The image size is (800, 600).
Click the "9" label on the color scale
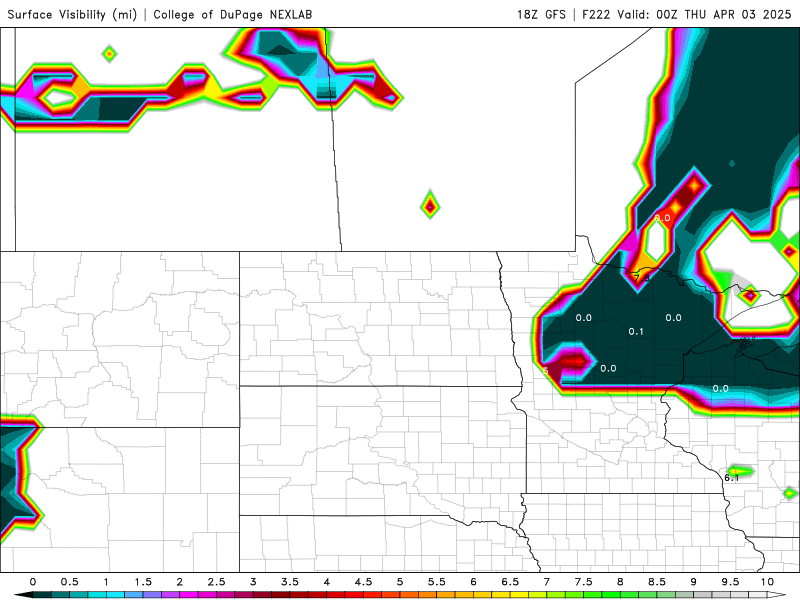coord(694,582)
